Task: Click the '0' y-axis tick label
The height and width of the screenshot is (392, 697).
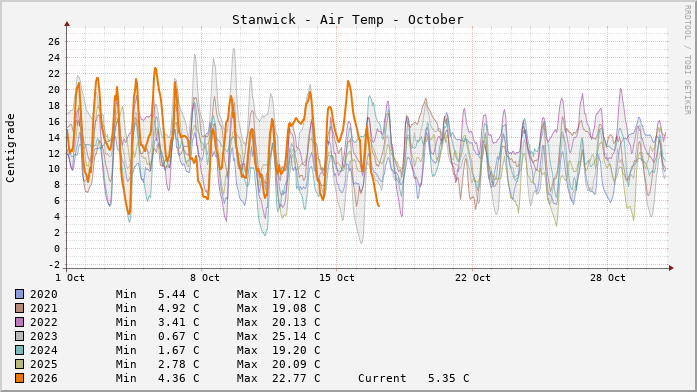Action: coord(57,249)
